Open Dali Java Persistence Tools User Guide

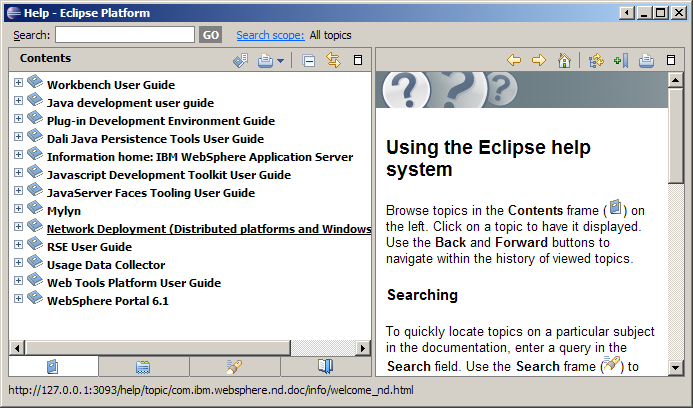(156, 139)
